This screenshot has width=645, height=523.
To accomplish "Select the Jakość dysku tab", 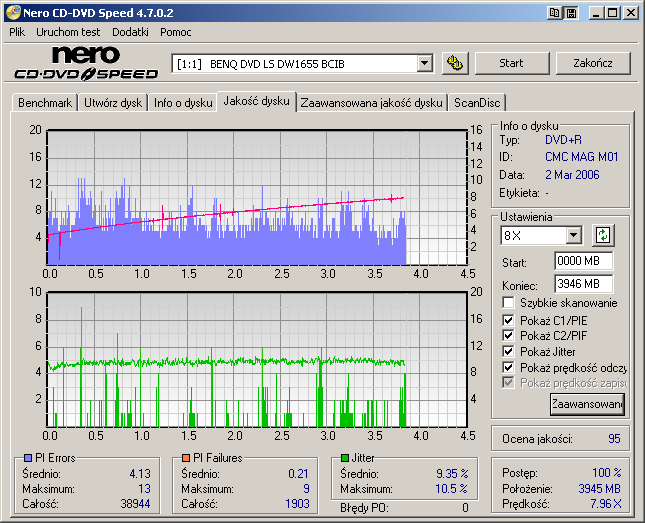I will [256, 101].
